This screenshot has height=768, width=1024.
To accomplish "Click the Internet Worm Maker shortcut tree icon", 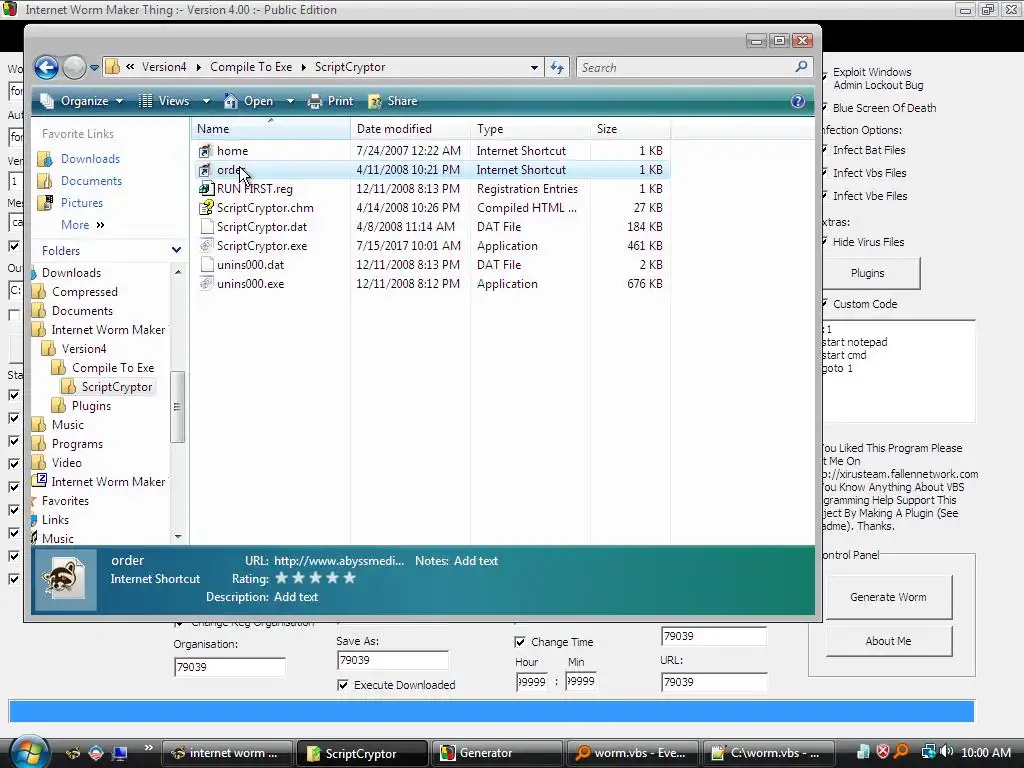I will point(40,481).
